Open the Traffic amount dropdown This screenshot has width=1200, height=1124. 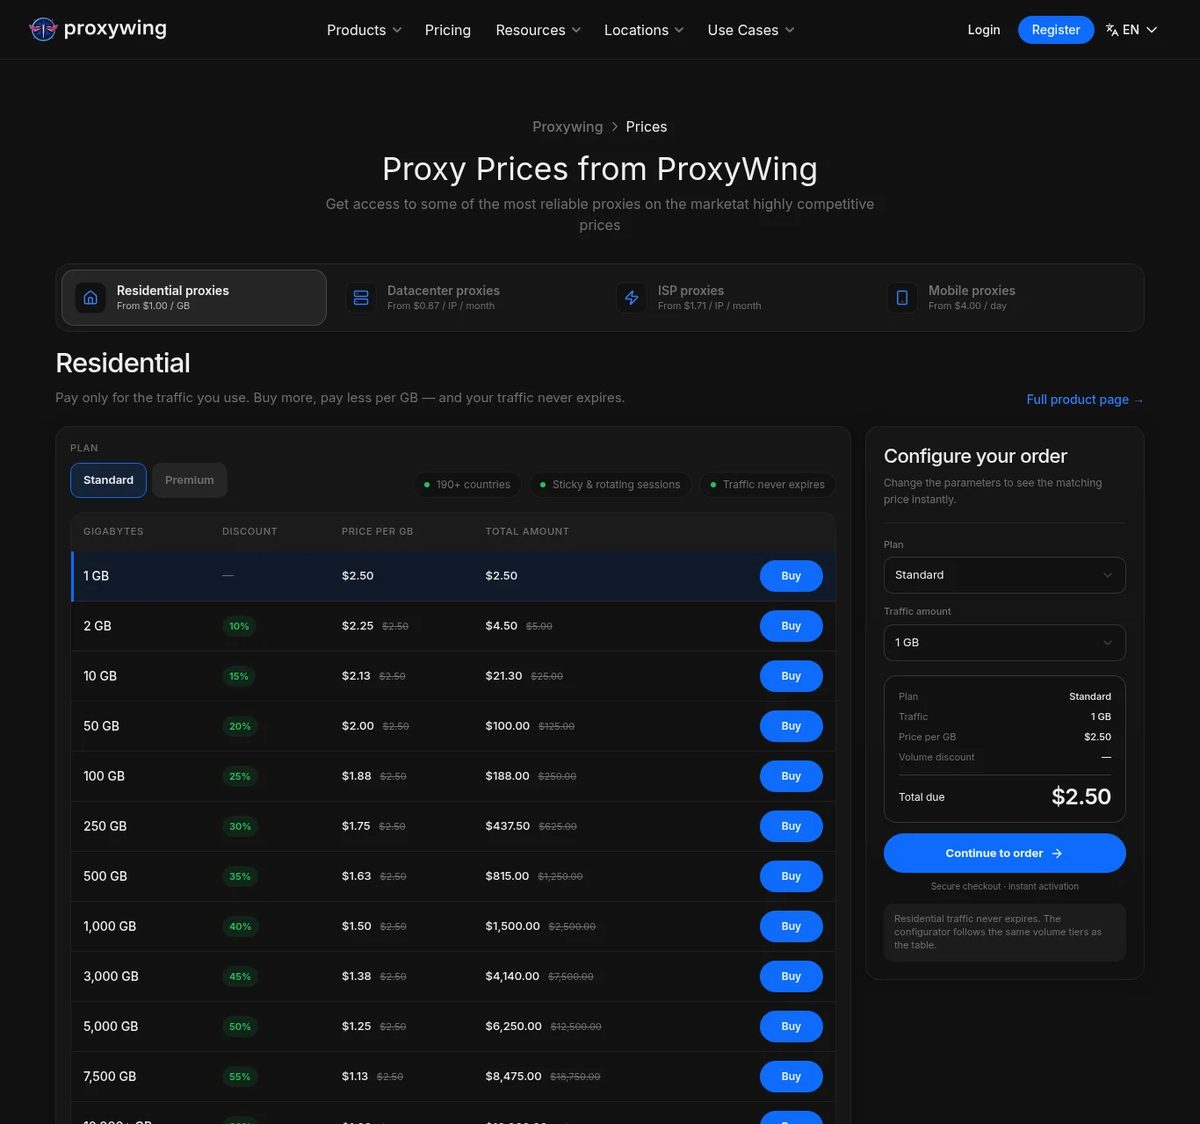coord(1004,643)
